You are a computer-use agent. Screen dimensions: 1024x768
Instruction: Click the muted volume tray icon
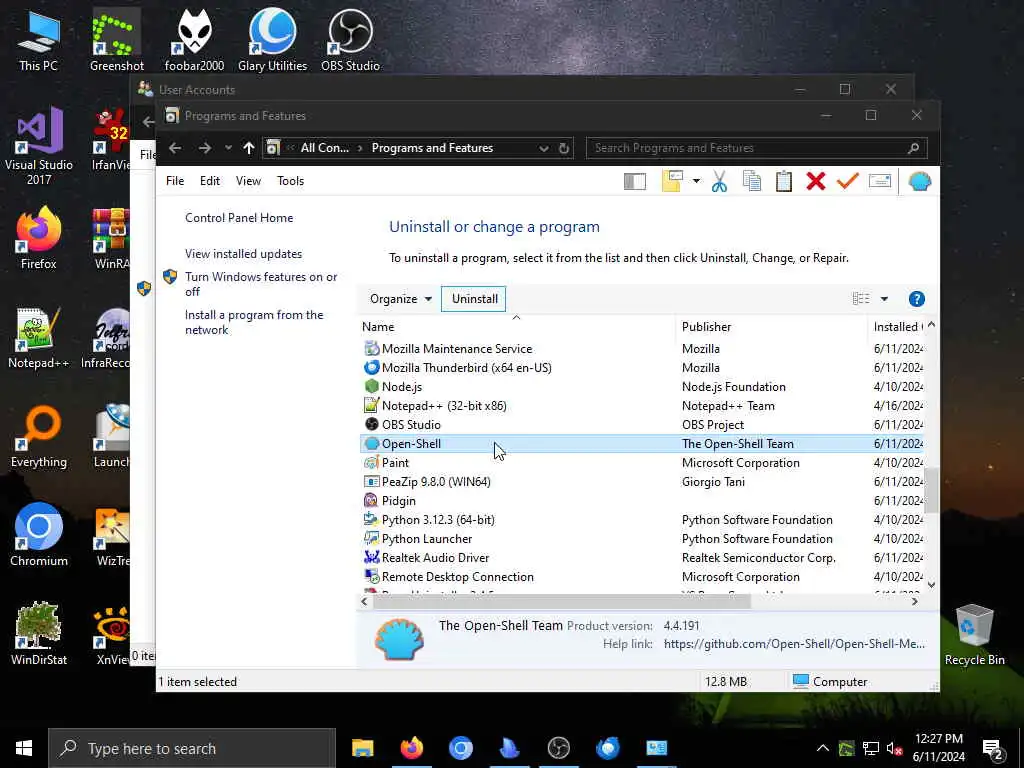[x=894, y=748]
